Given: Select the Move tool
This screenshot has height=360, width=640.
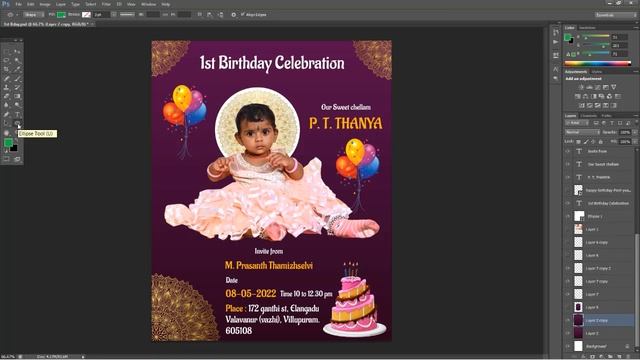Looking at the screenshot, I should [17, 51].
